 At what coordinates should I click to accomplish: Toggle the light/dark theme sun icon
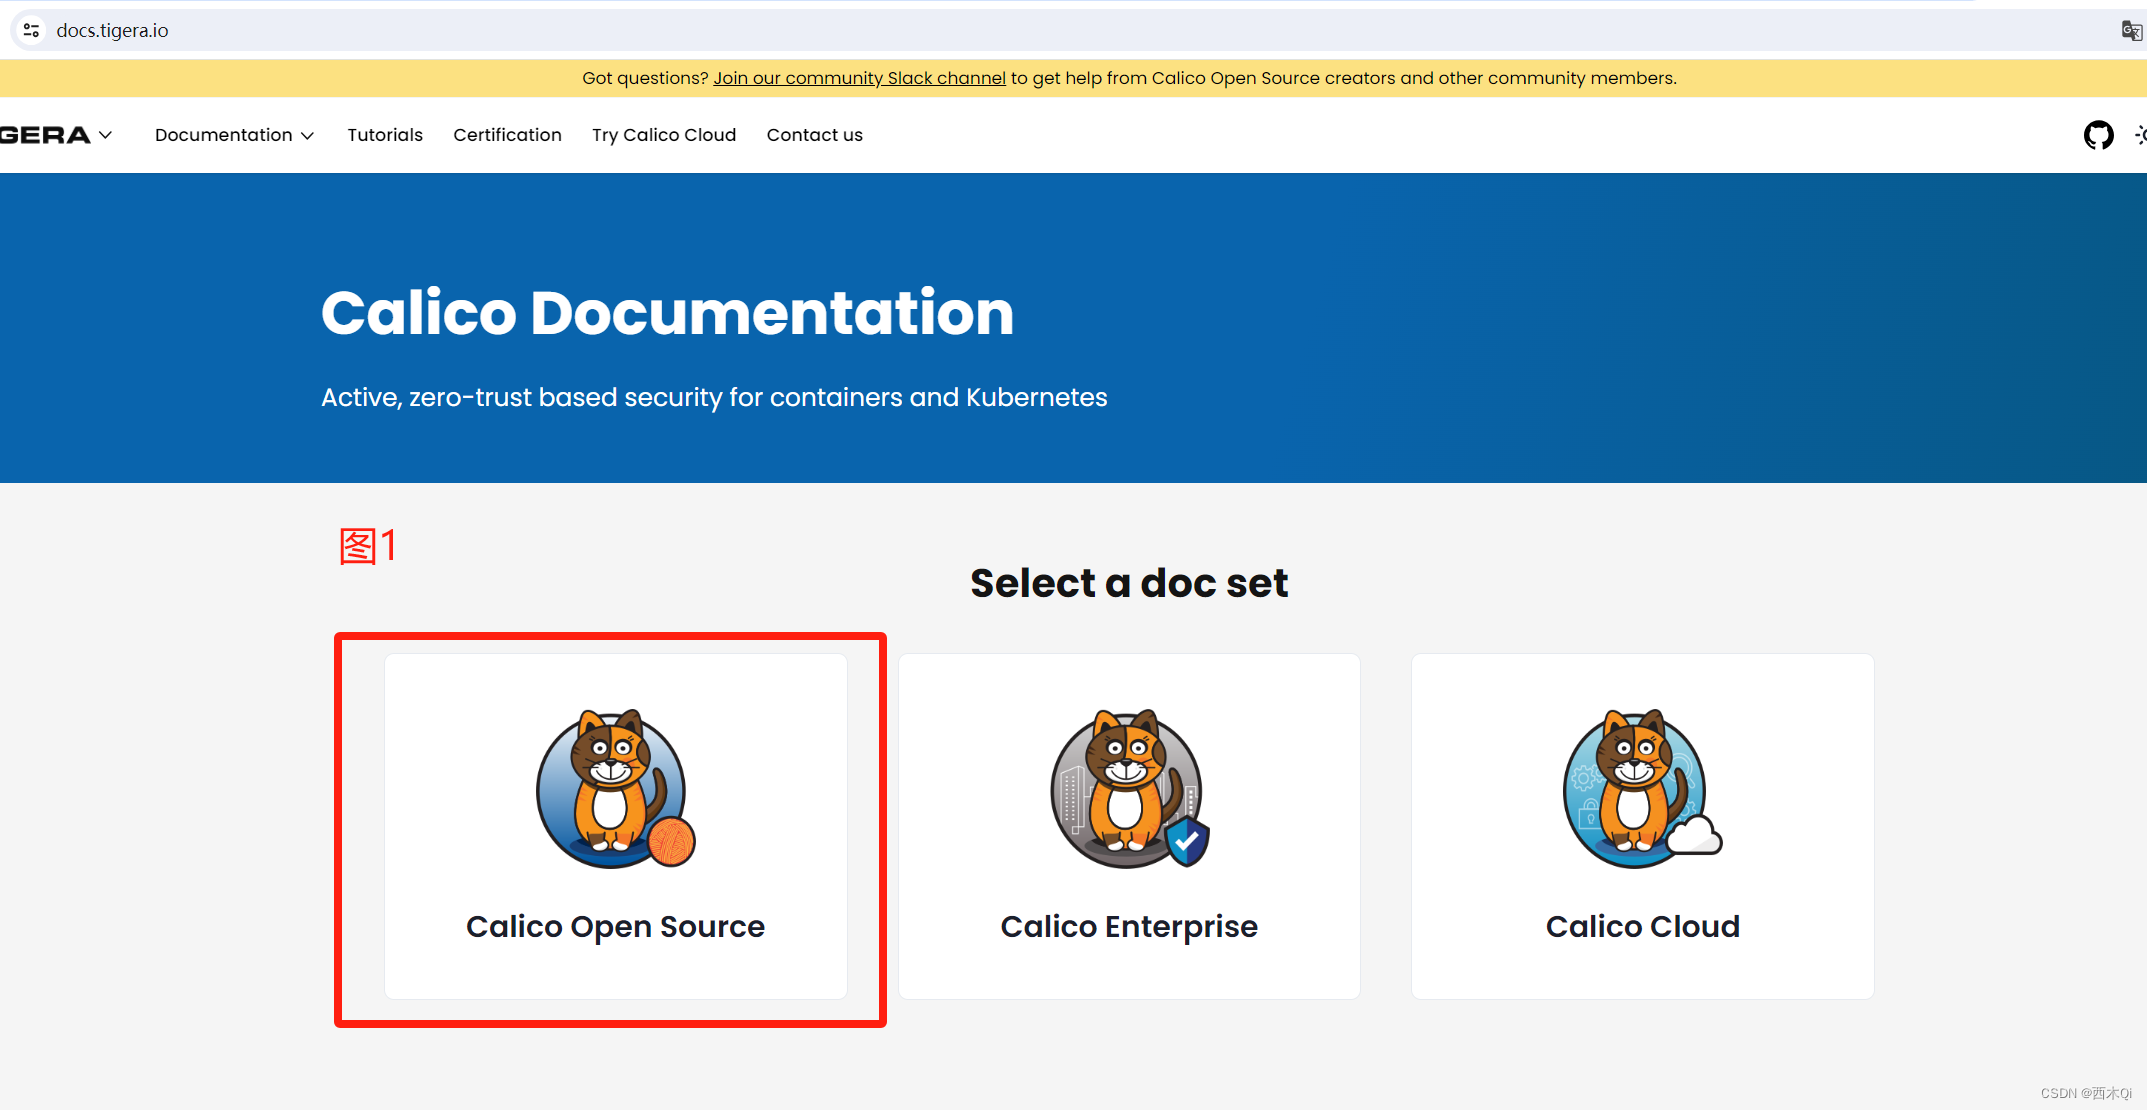(x=2141, y=135)
